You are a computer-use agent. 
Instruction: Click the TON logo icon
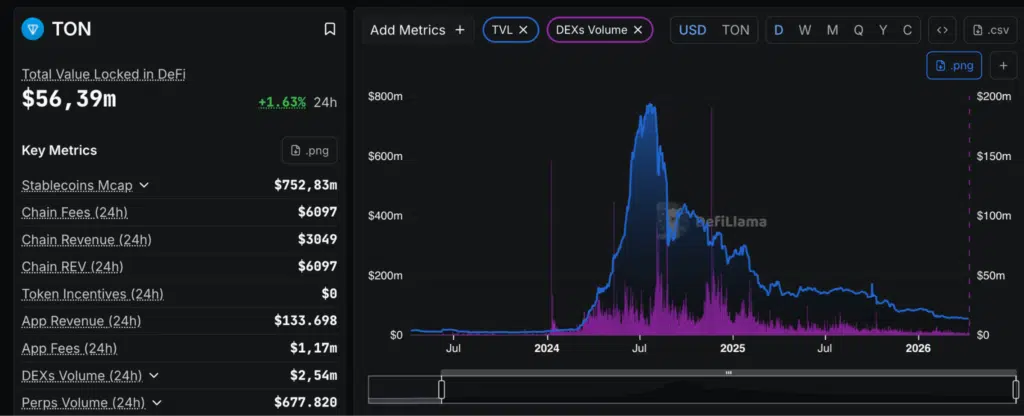click(x=33, y=30)
